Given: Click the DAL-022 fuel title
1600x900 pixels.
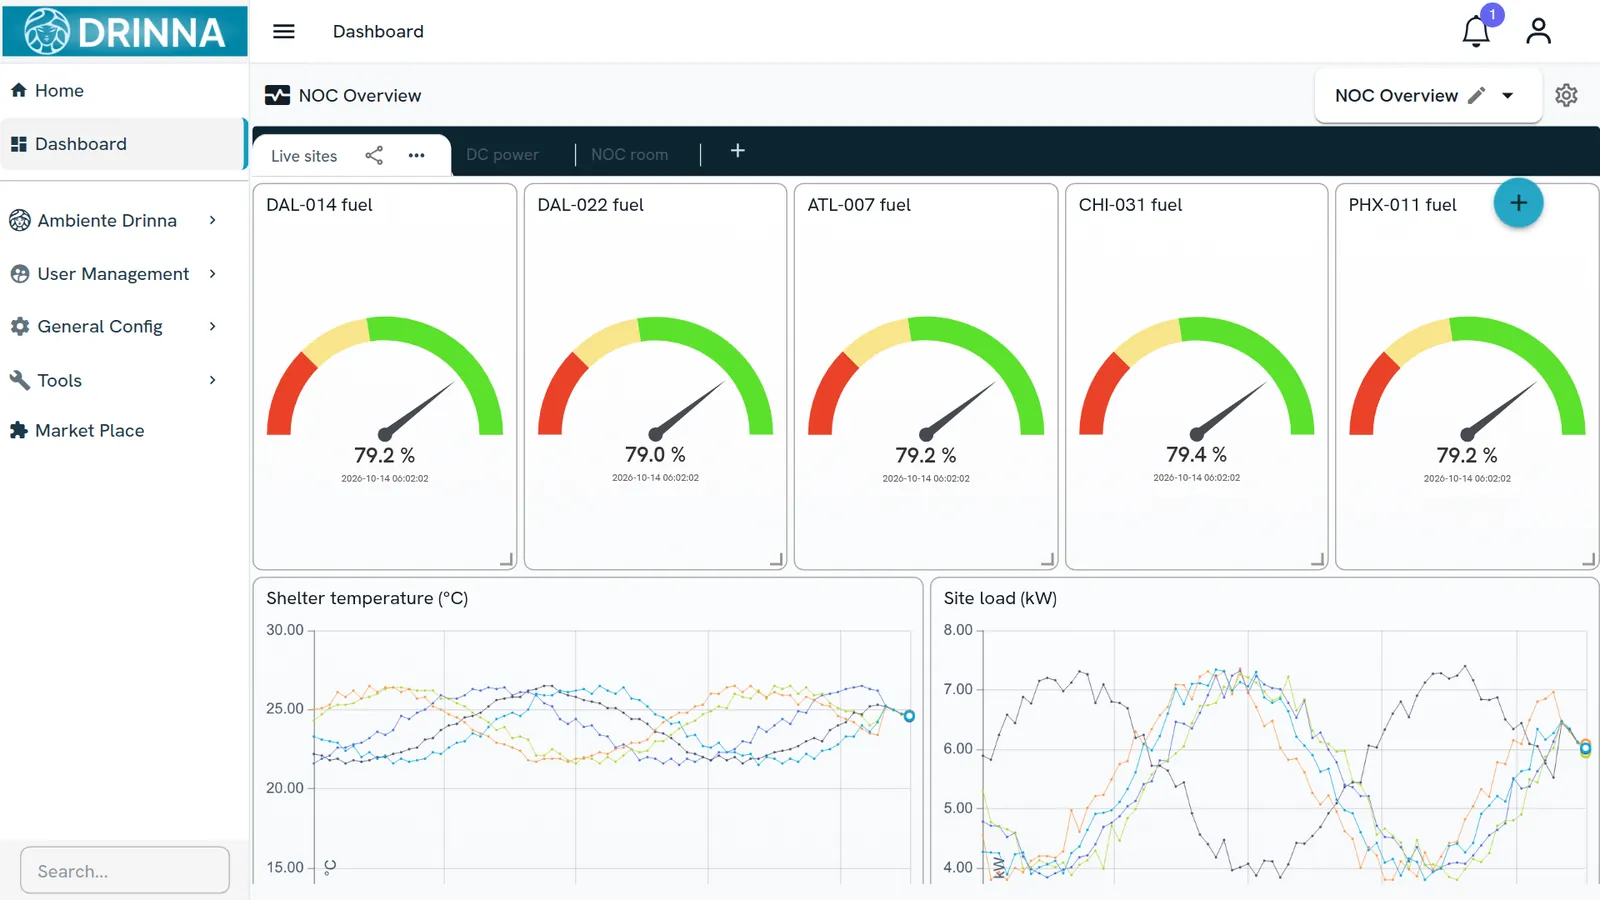Looking at the screenshot, I should tap(590, 205).
